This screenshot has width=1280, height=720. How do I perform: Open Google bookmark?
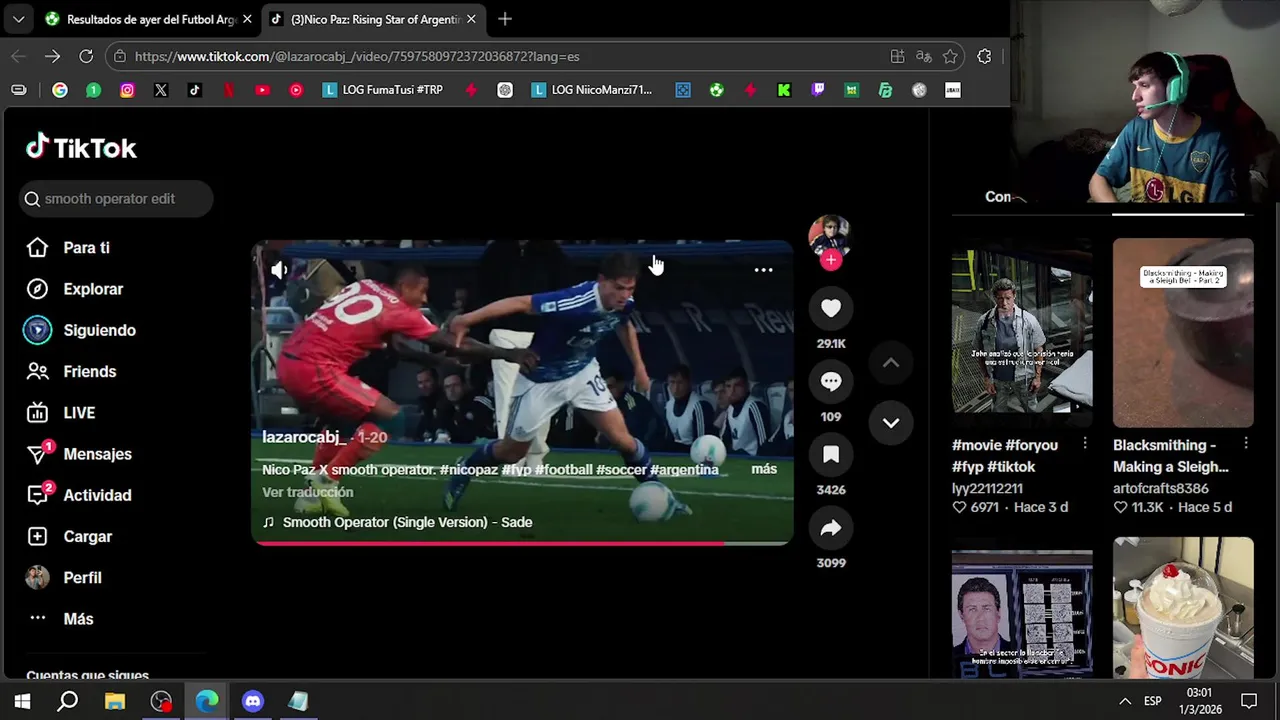point(60,90)
